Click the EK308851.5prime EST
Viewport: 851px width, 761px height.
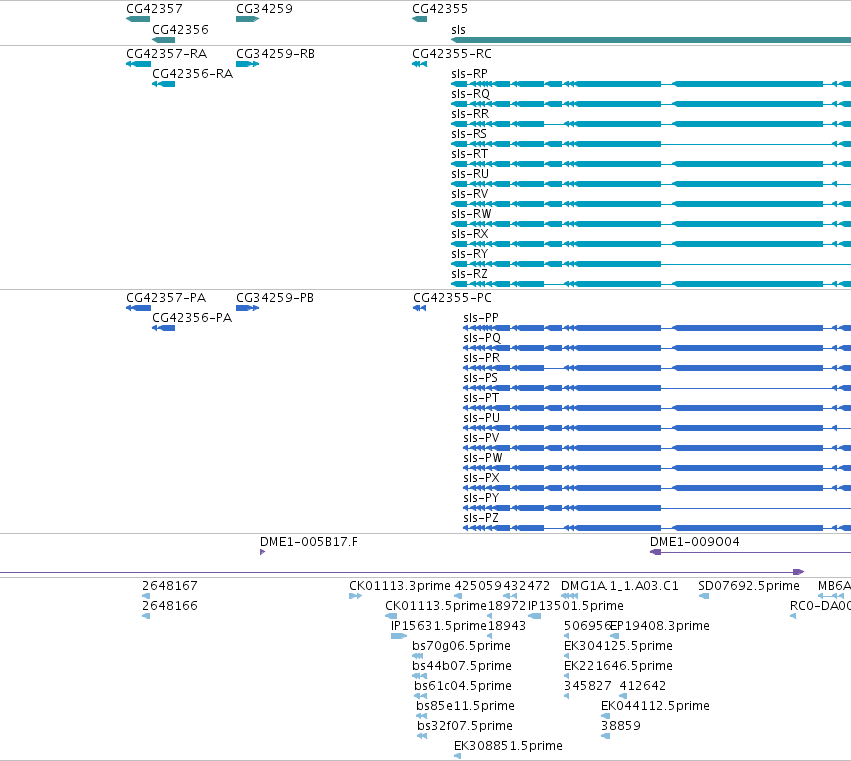[x=458, y=757]
